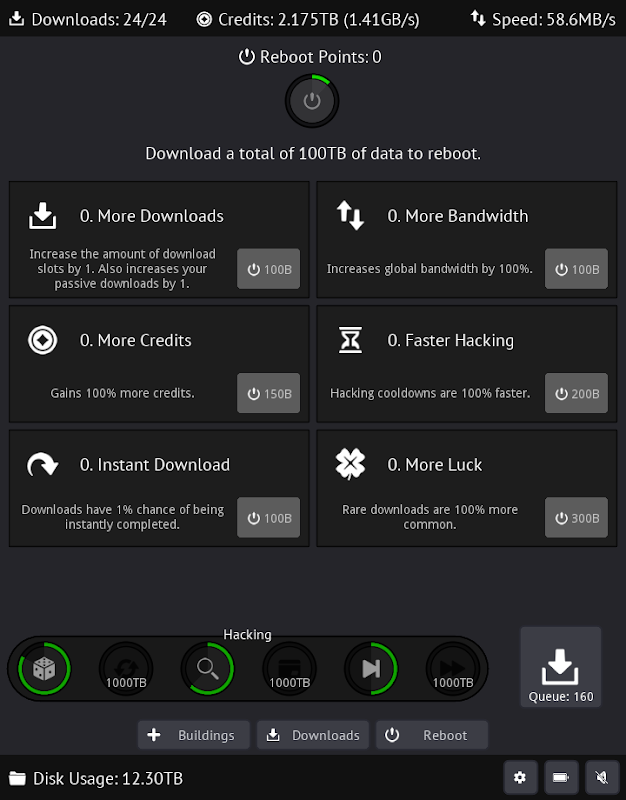Click the Credits: 2.175TB text
626x800 pixels.
(x=319, y=19)
